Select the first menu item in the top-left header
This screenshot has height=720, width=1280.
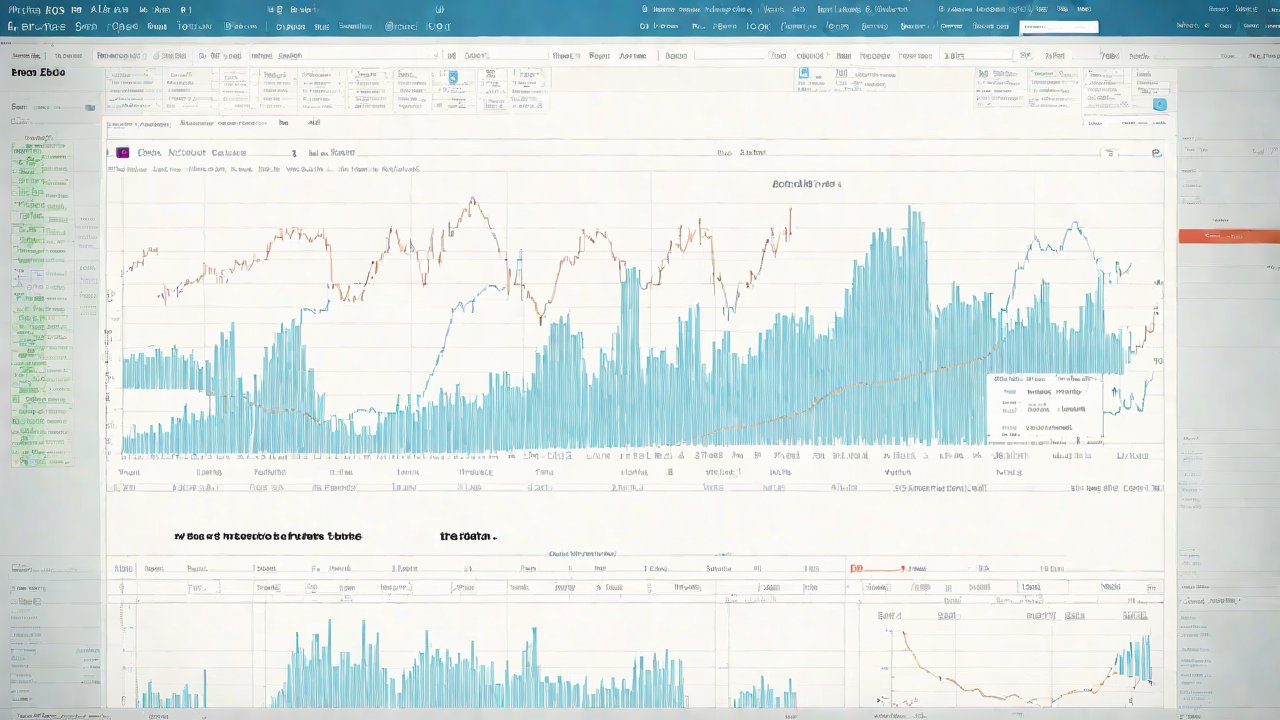28,9
